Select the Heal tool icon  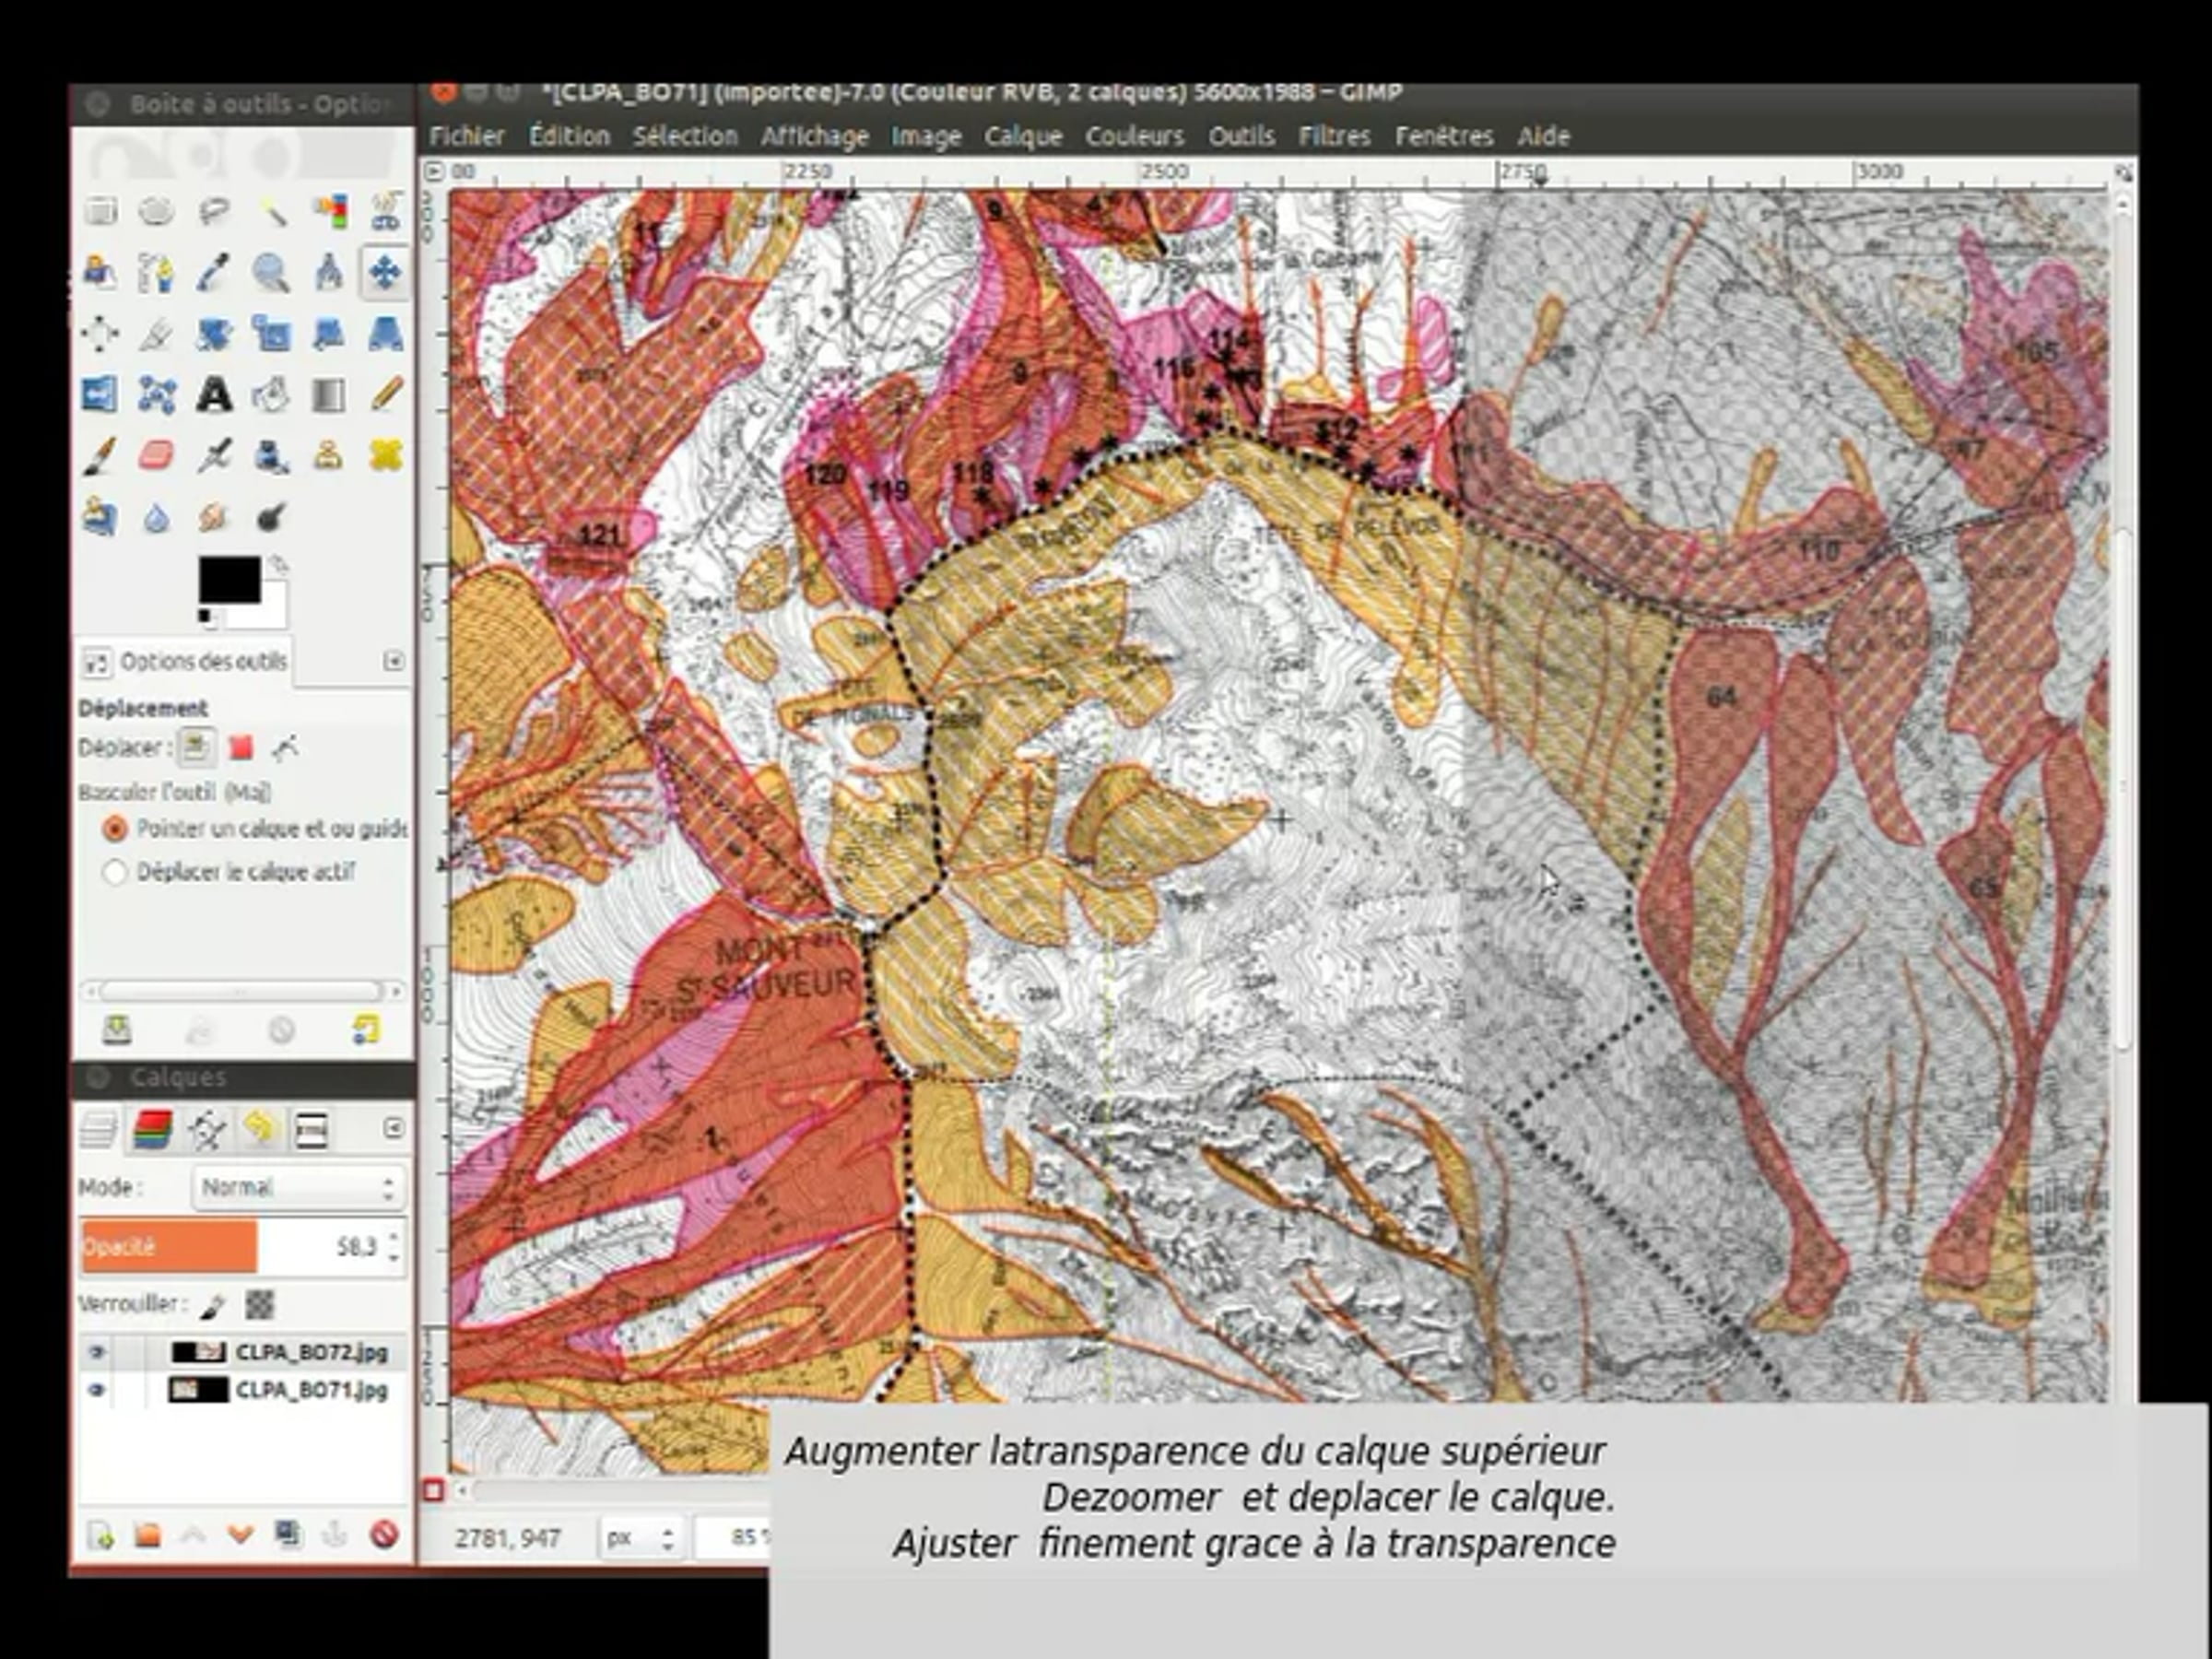pyautogui.click(x=386, y=456)
